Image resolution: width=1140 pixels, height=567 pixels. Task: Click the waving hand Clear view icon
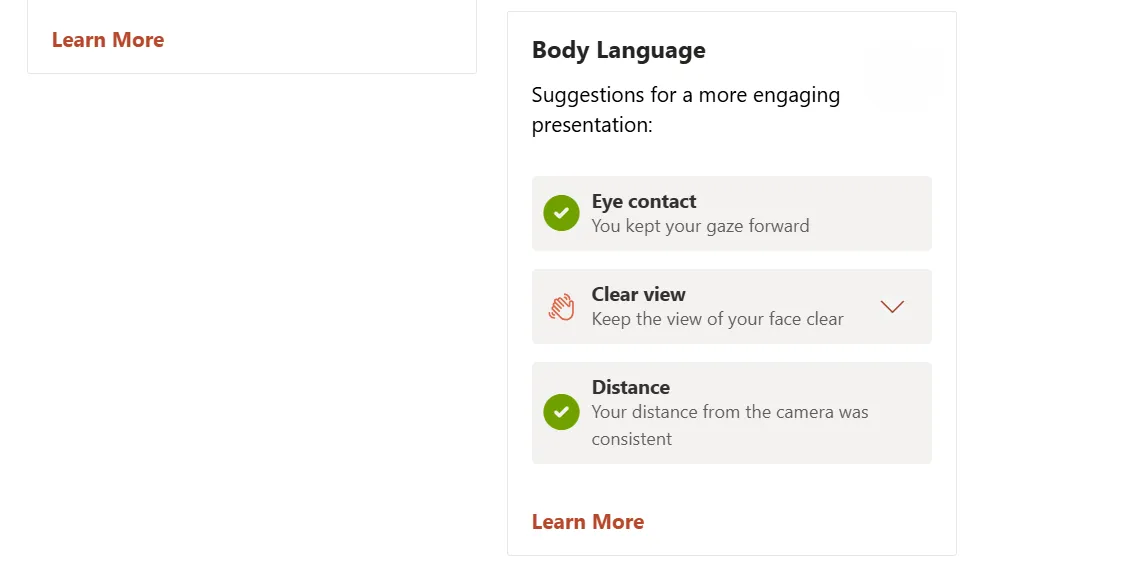pyautogui.click(x=561, y=307)
